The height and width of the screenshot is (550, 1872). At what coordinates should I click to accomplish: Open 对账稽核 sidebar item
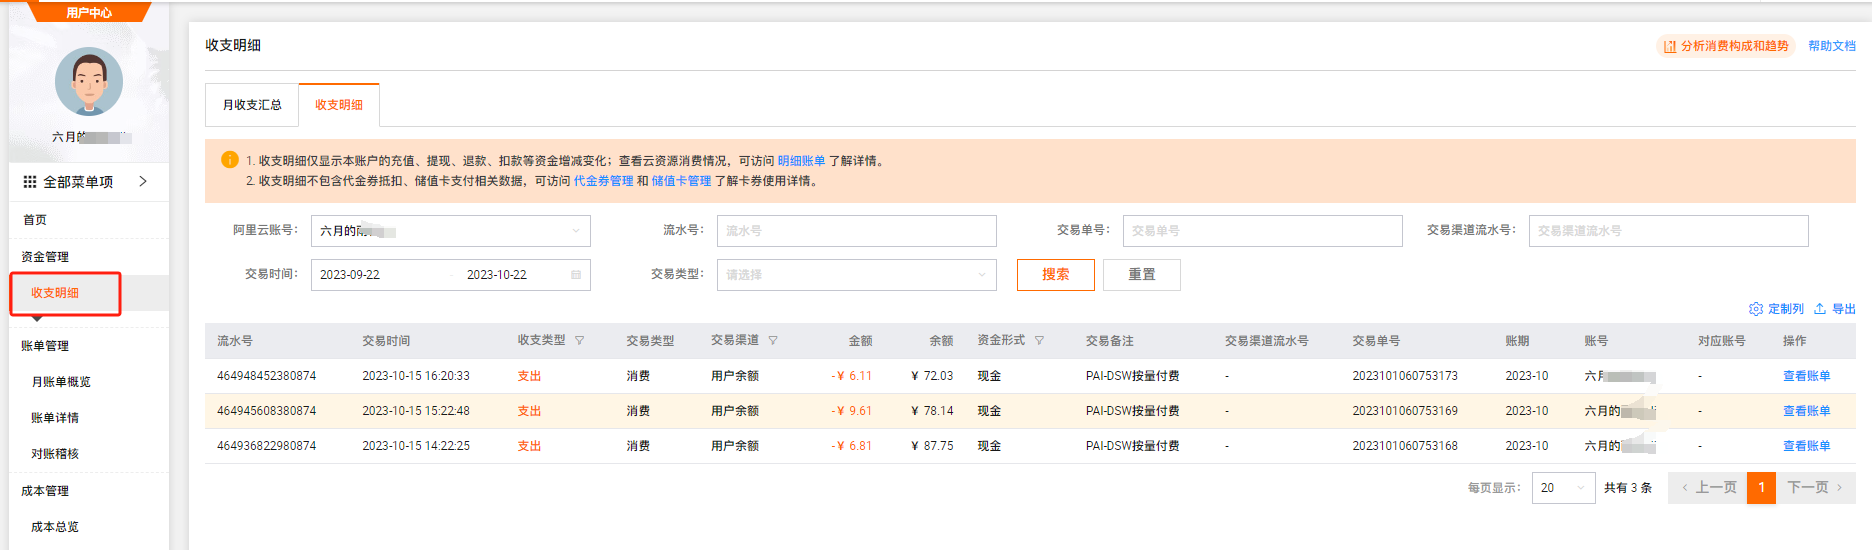click(55, 454)
